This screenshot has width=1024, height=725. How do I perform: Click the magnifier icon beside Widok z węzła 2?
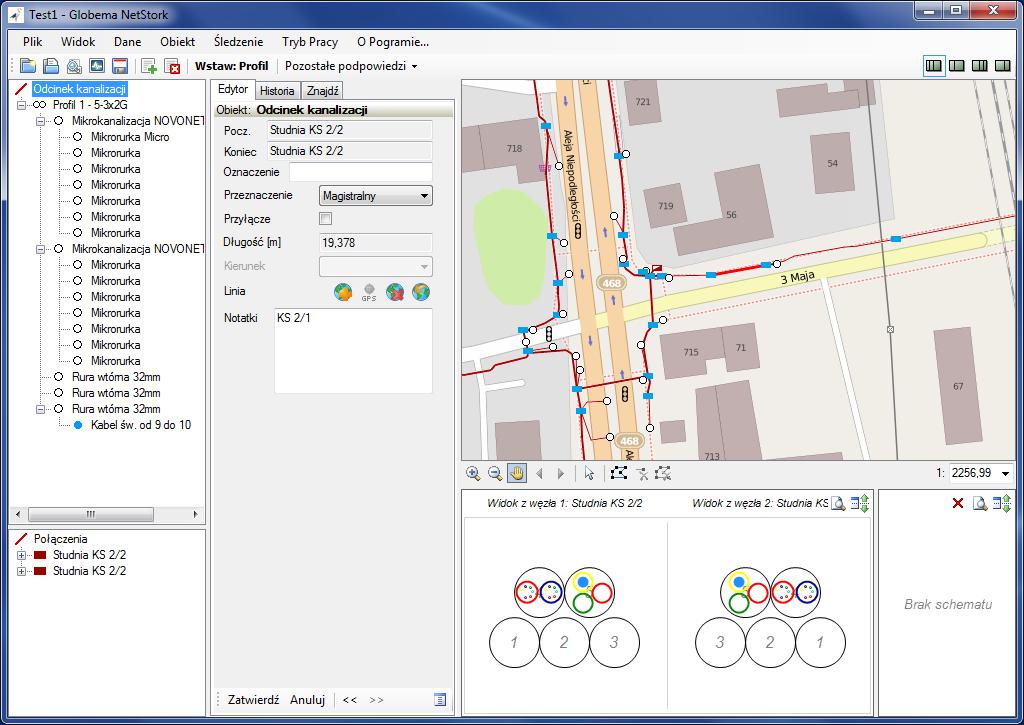click(x=838, y=503)
